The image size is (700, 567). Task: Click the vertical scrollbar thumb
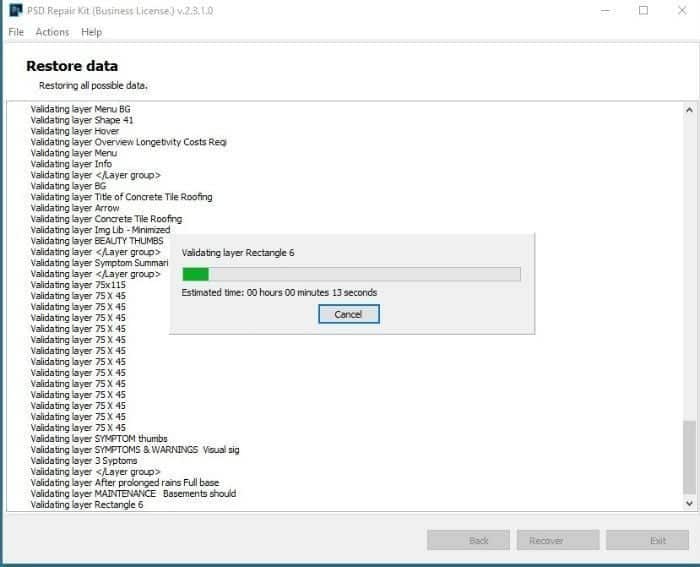pyautogui.click(x=689, y=456)
